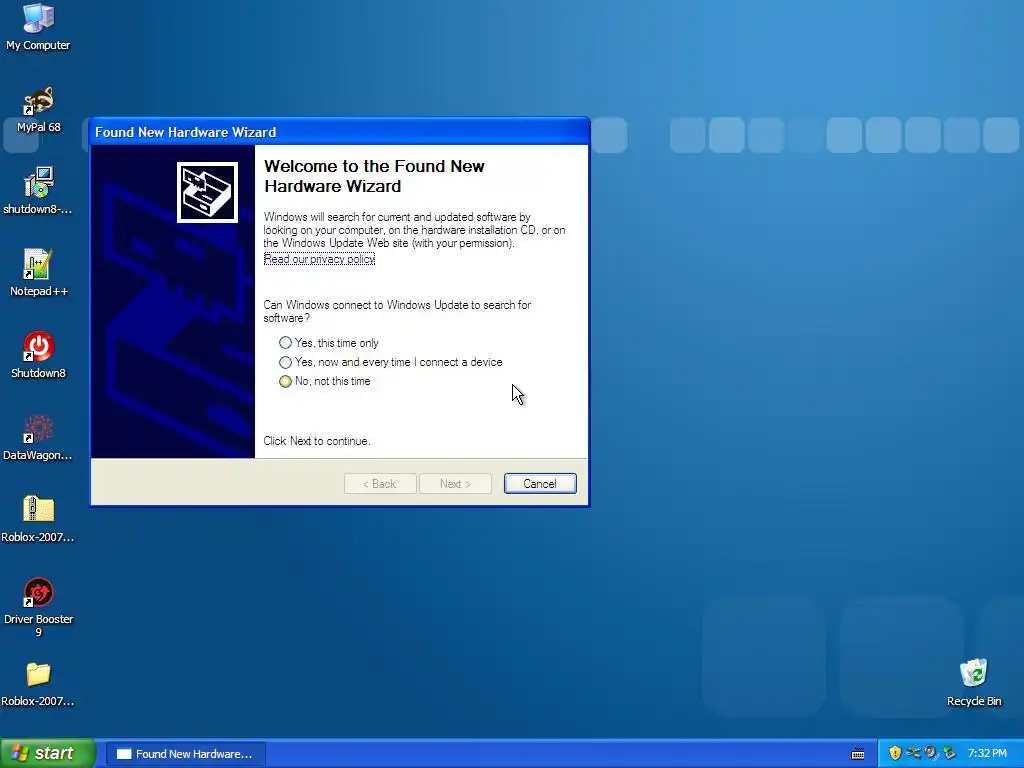The width and height of the screenshot is (1024, 768).
Task: Click the Found New Hardware taskbar button
Action: pos(185,754)
